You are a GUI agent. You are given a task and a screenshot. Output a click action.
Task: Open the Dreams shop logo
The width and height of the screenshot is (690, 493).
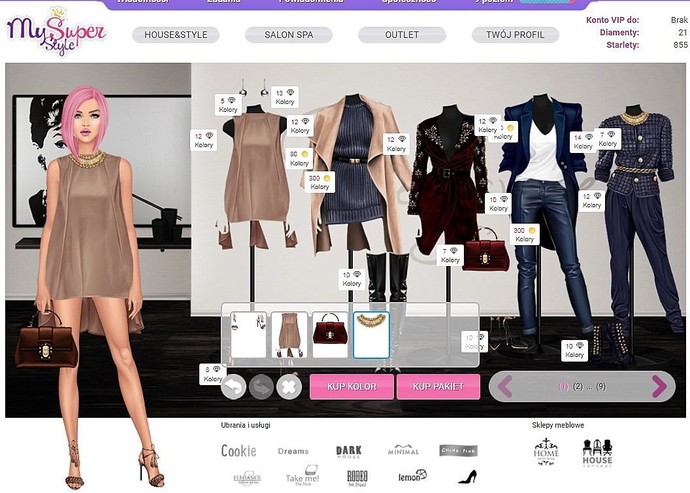[x=293, y=451]
